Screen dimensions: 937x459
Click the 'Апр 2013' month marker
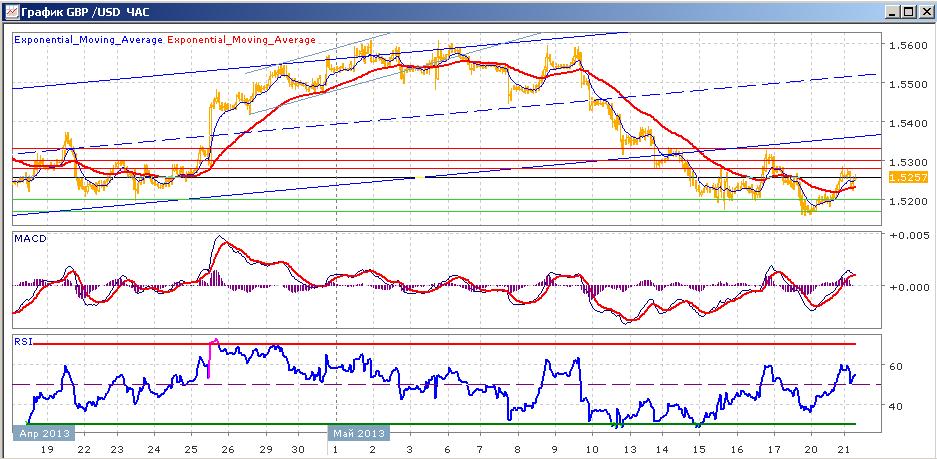click(44, 433)
